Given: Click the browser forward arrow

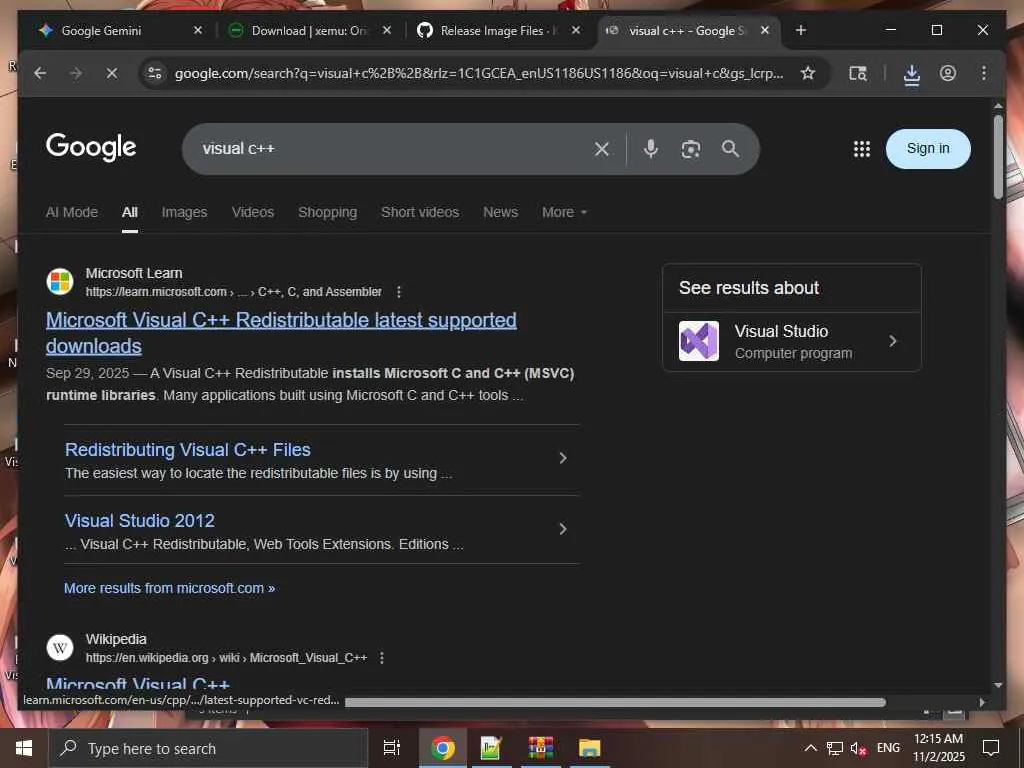Looking at the screenshot, I should [76, 73].
